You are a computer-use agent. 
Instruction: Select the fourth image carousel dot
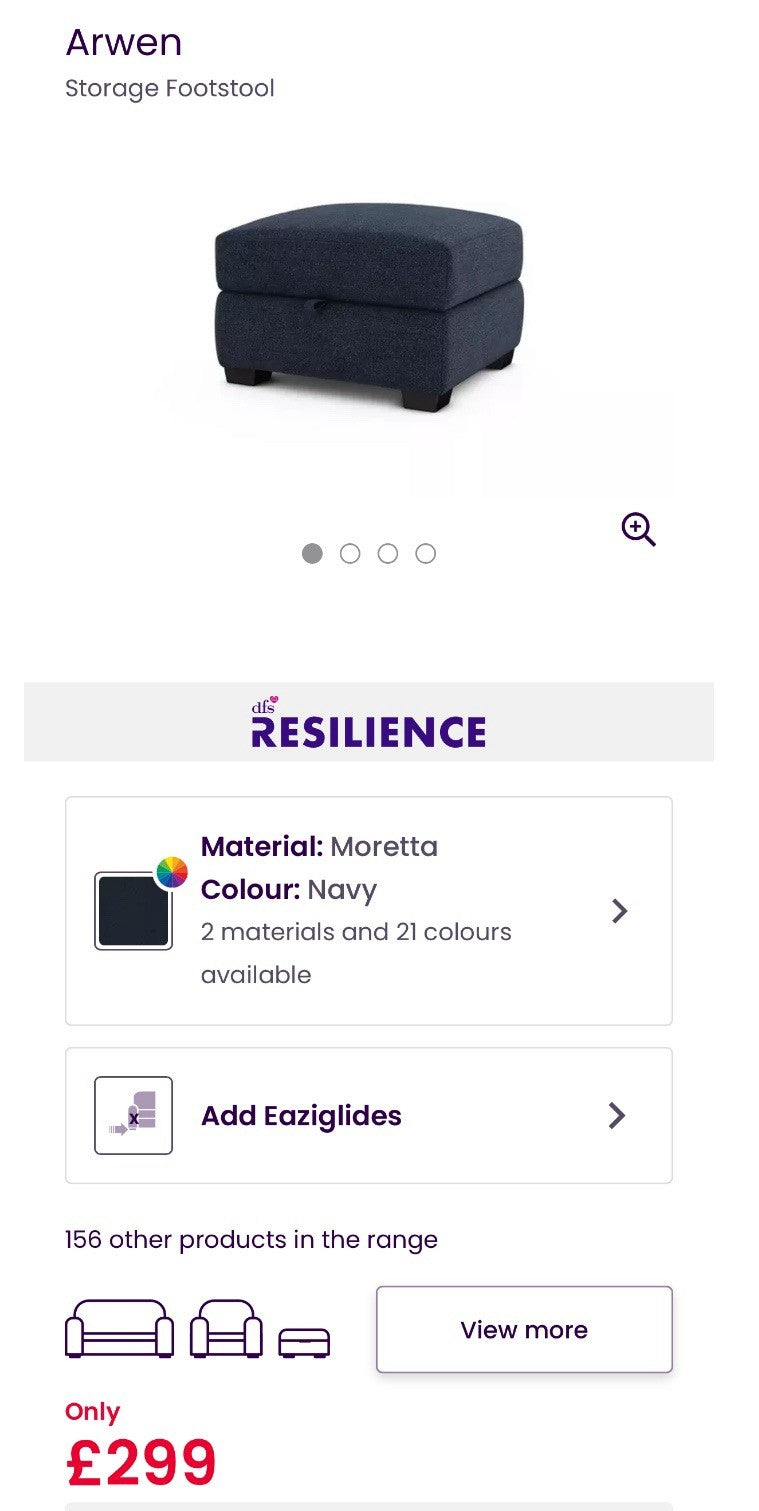(x=426, y=553)
